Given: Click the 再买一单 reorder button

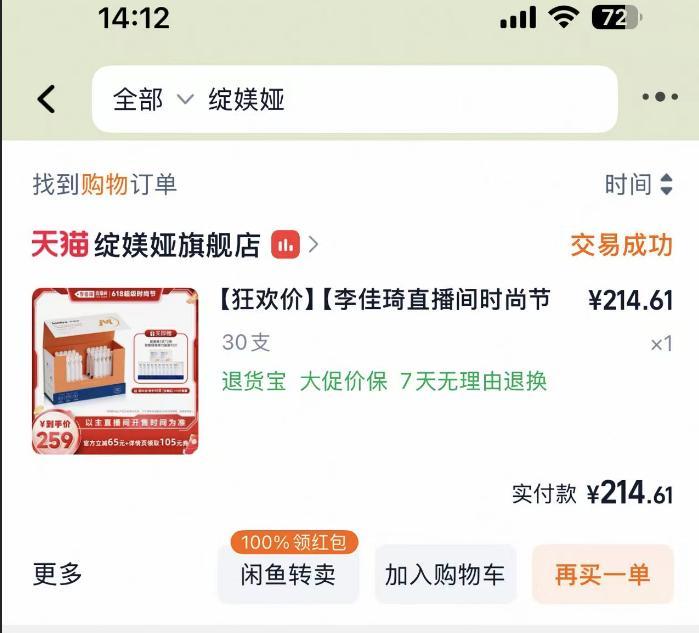Looking at the screenshot, I should [603, 575].
